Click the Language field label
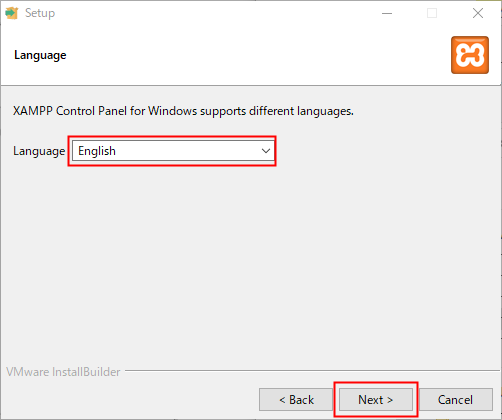Viewport: 502px width, 420px height. [x=39, y=151]
